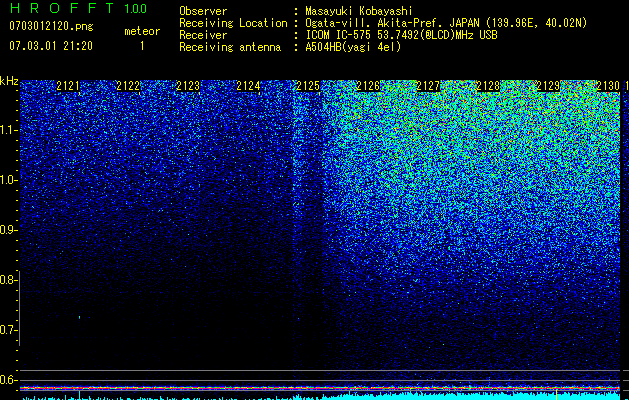
Task: Click the Ogata-vill. Akita-Pref. JAPAN receiving location text
Action: coord(446,23)
